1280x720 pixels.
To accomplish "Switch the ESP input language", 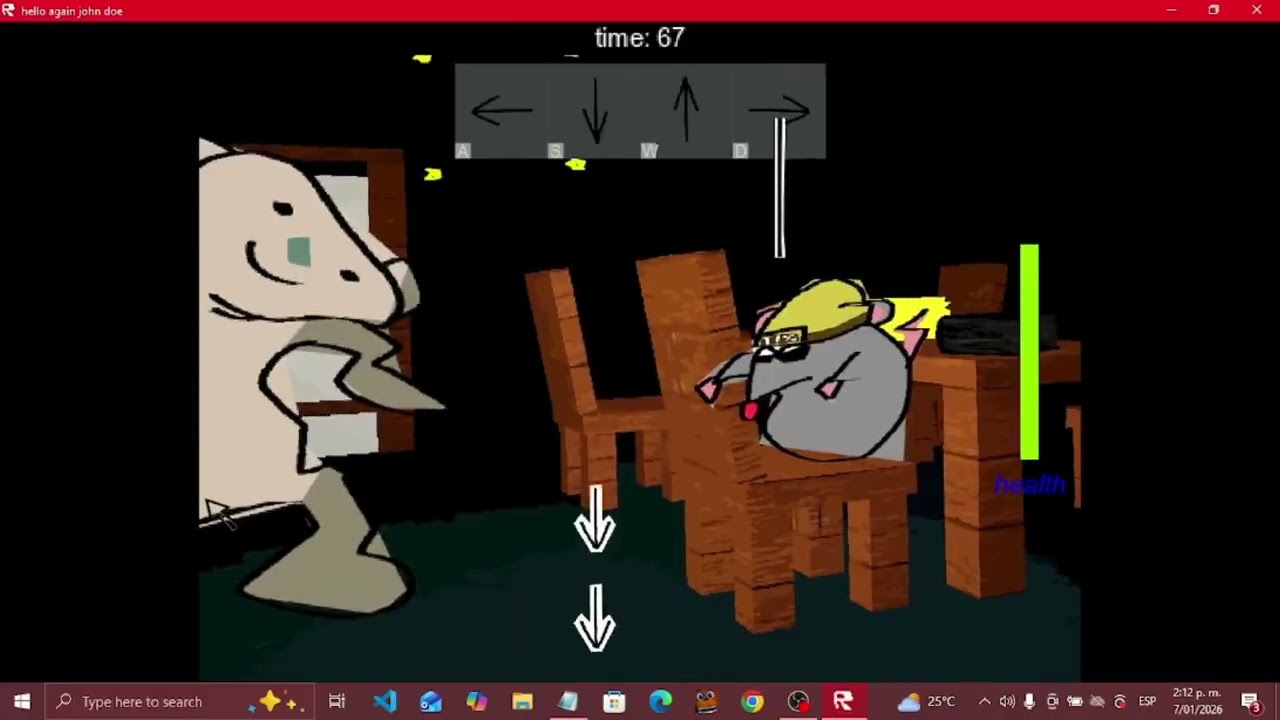I will 1147,701.
